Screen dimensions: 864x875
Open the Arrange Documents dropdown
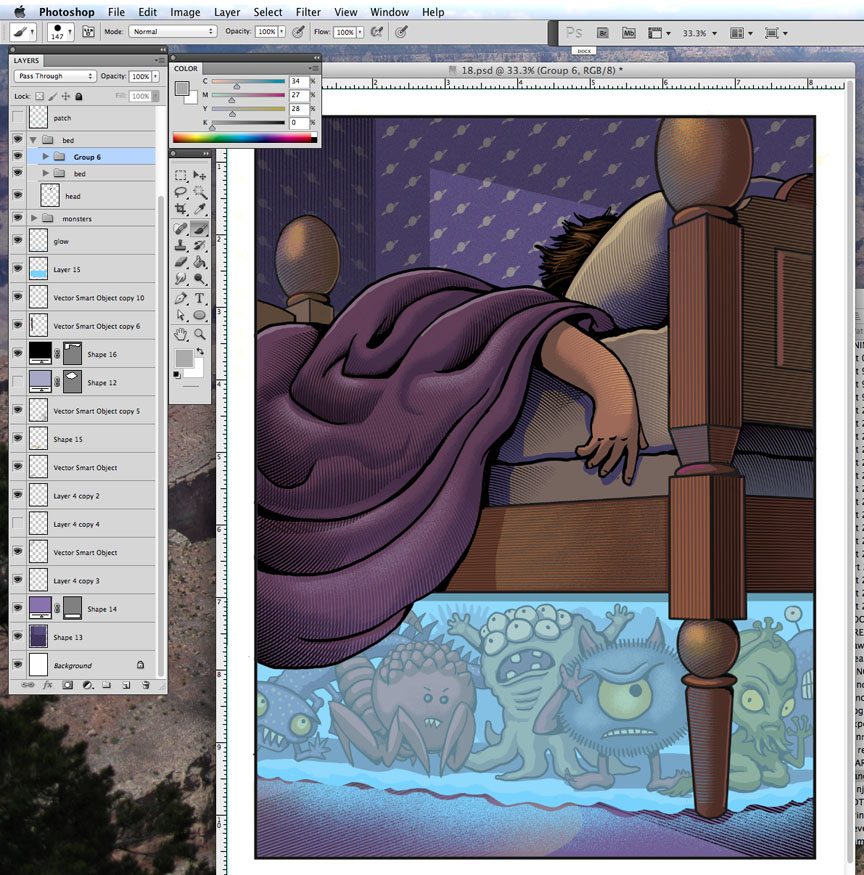pyautogui.click(x=742, y=33)
